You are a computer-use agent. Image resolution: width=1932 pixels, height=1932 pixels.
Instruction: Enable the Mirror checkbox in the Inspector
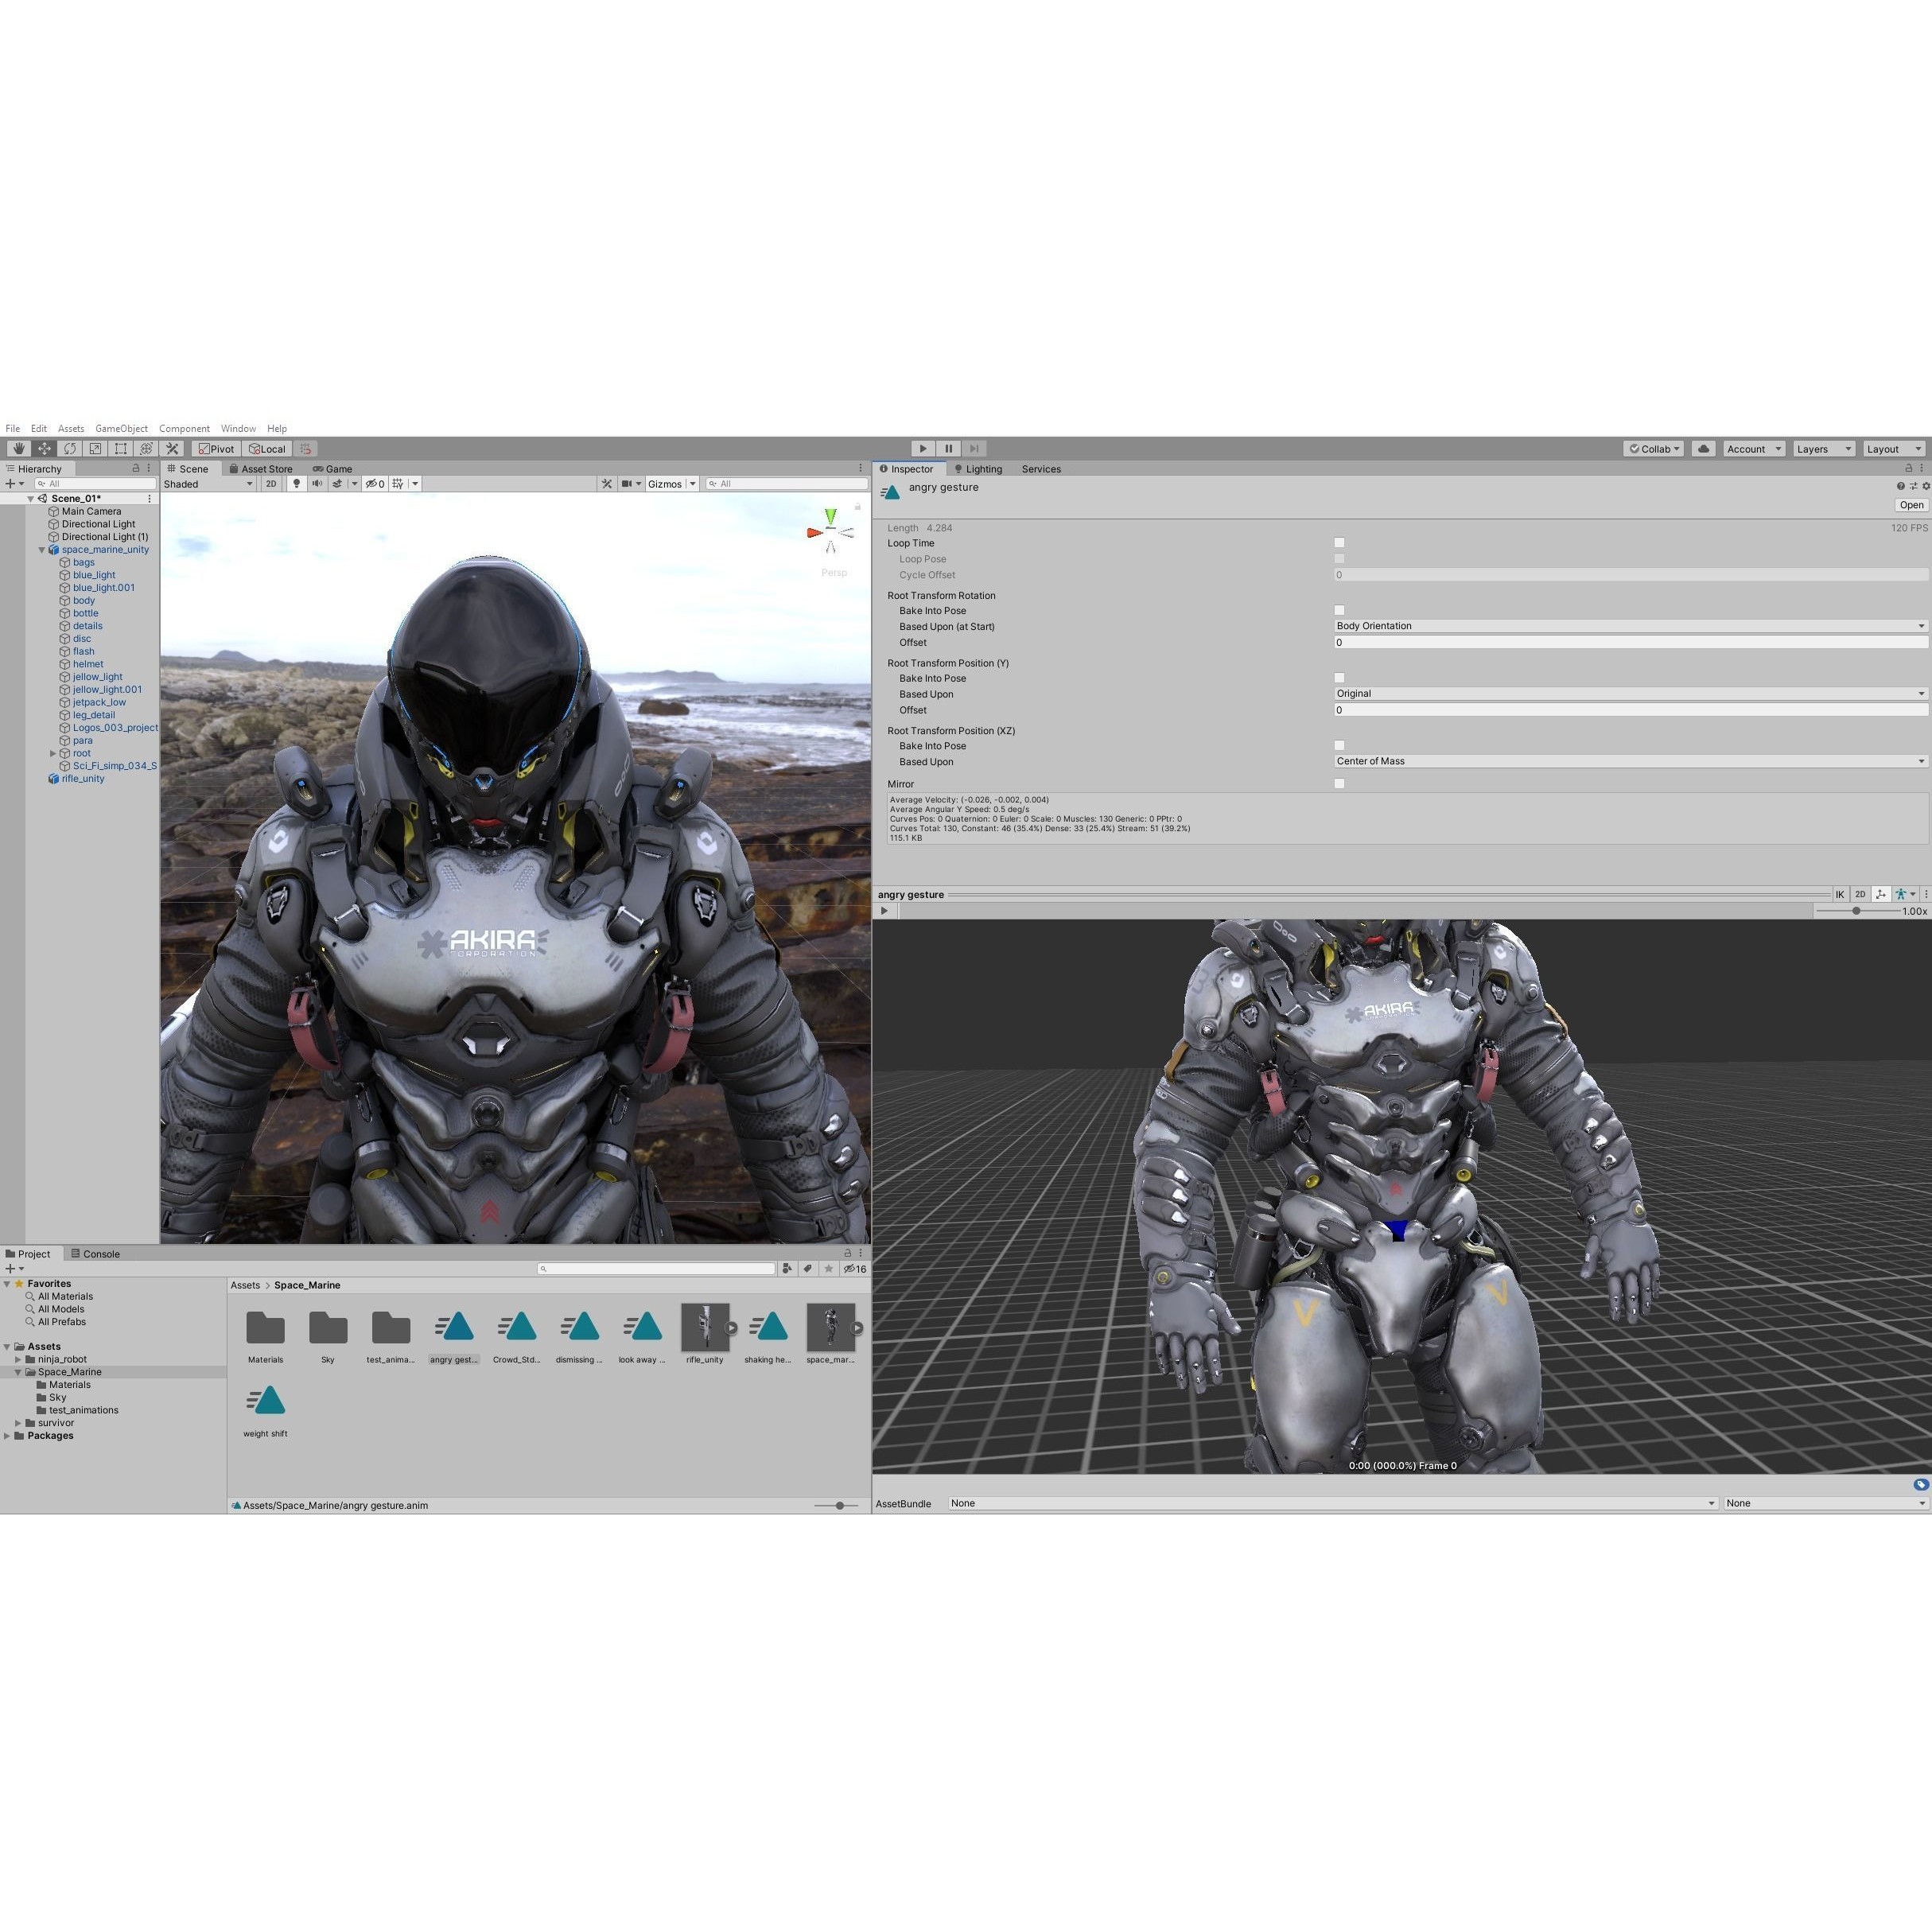[1339, 783]
